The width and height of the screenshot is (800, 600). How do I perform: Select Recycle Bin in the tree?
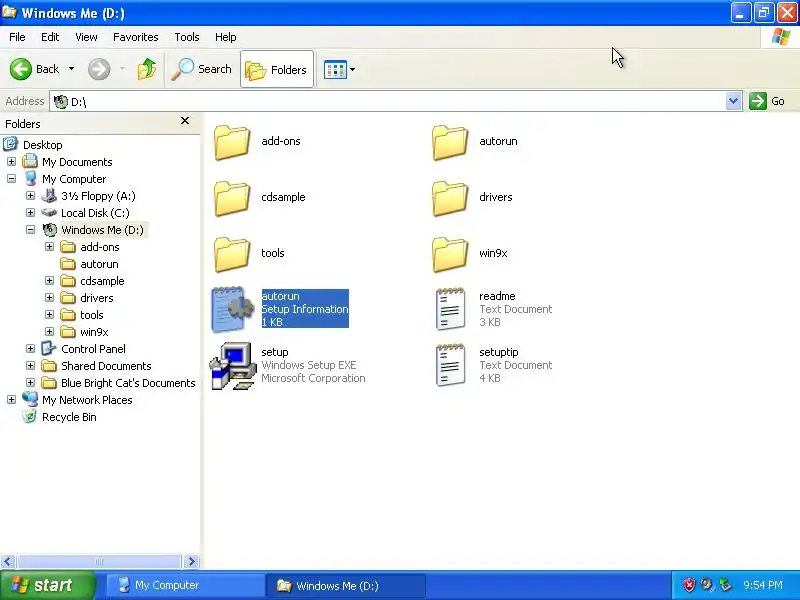coord(69,417)
